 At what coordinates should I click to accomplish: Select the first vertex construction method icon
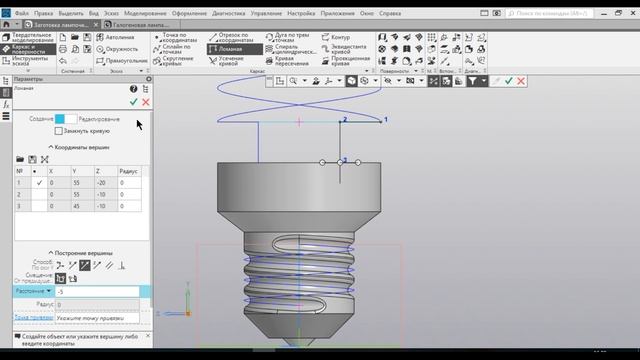point(60,265)
